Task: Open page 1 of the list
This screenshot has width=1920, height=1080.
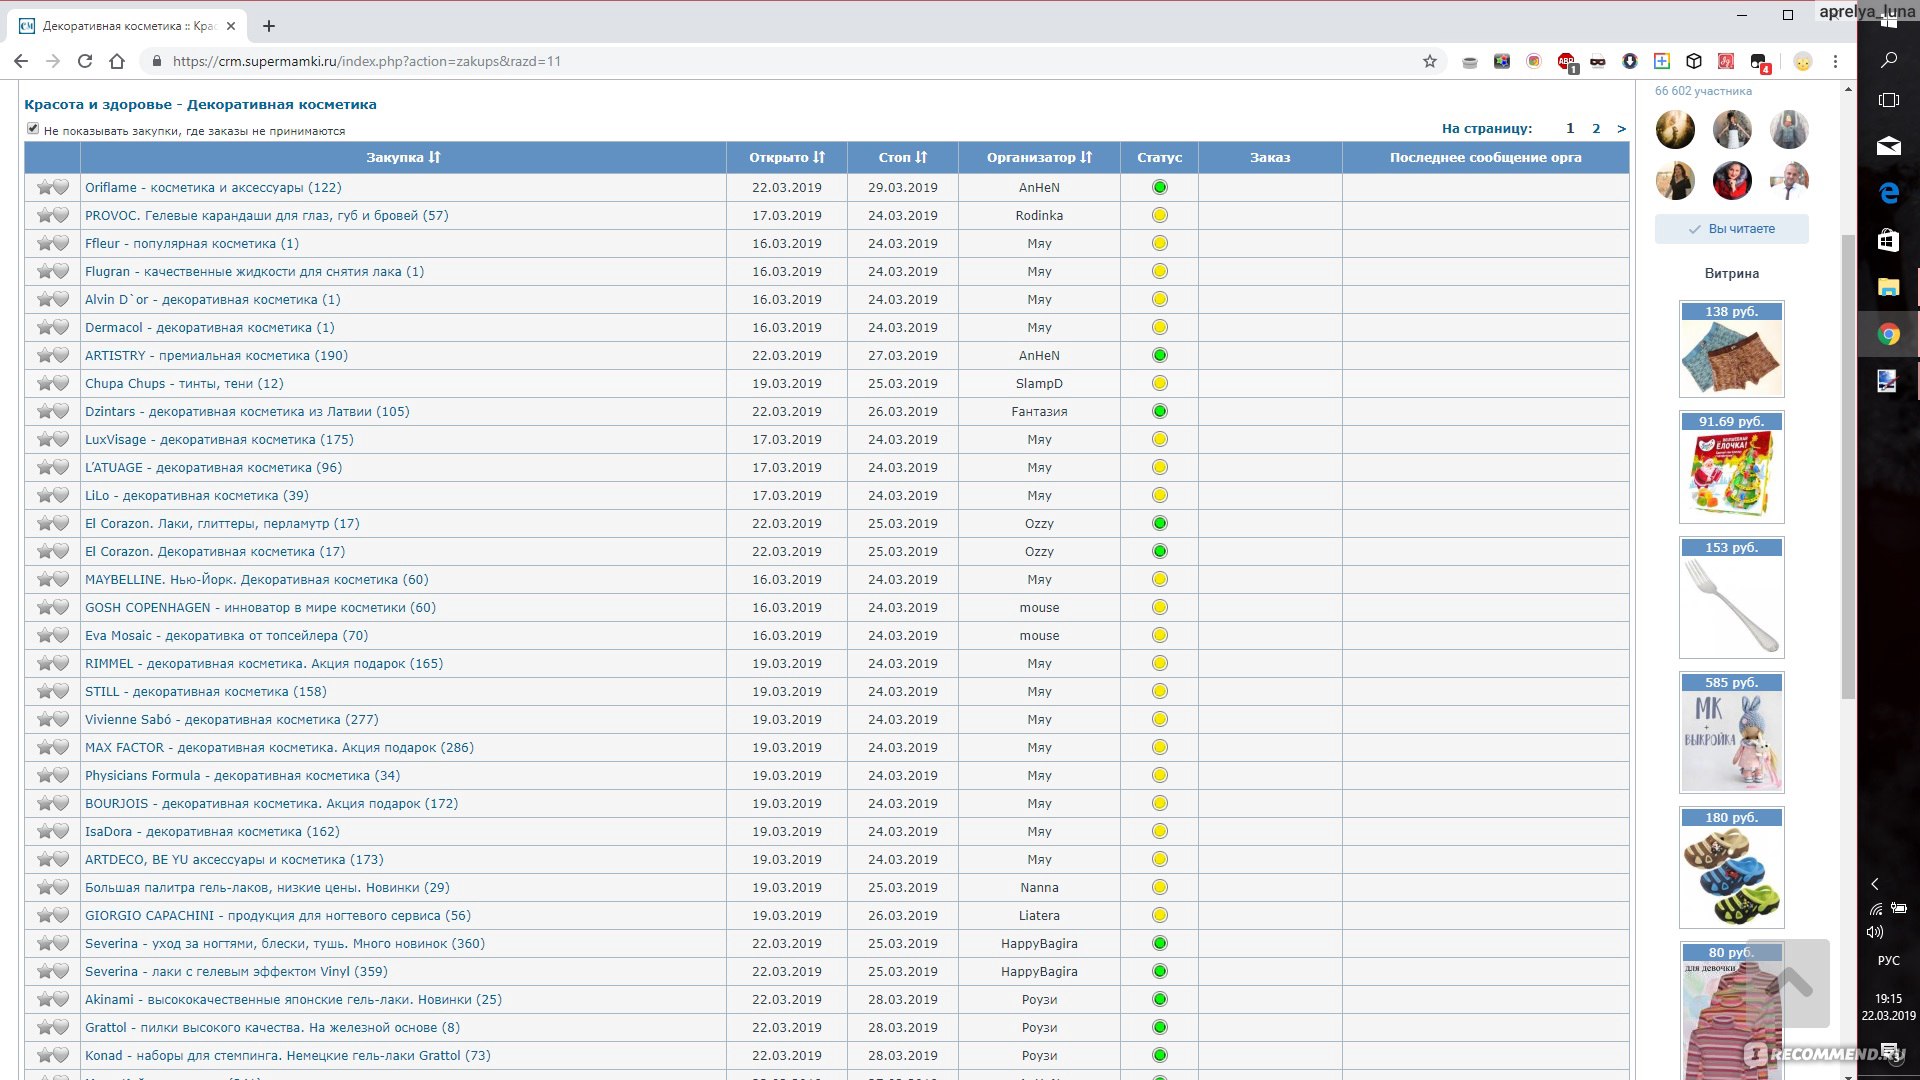Action: click(x=1570, y=128)
